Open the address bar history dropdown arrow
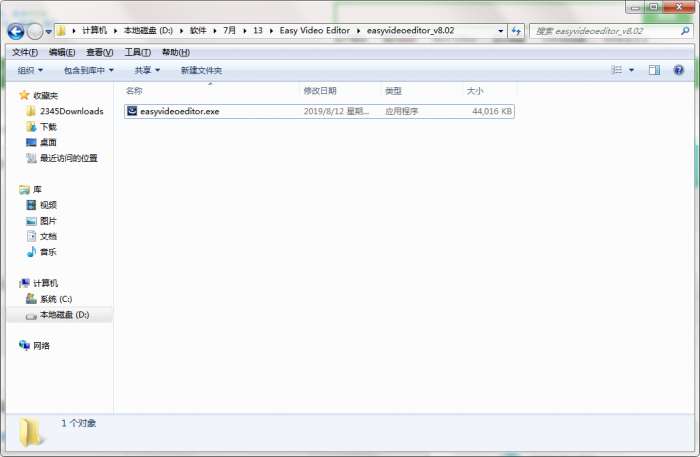Screen dimensions: 700x457 click(x=500, y=31)
